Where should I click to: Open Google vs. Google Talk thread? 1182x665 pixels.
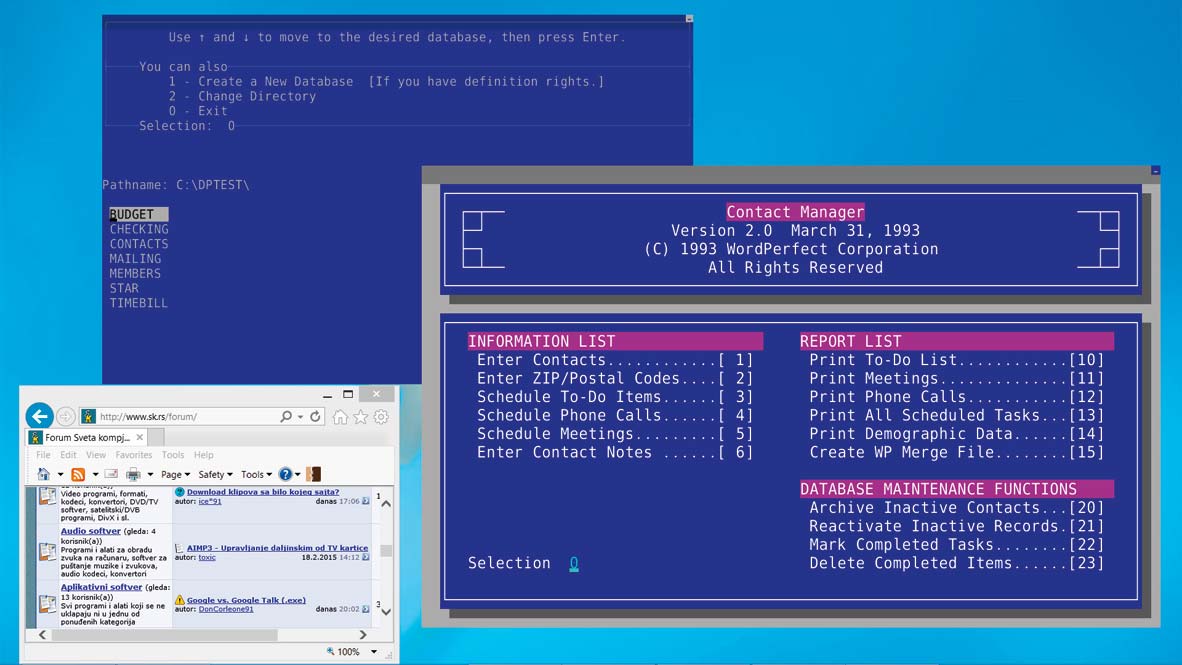[x=247, y=600]
